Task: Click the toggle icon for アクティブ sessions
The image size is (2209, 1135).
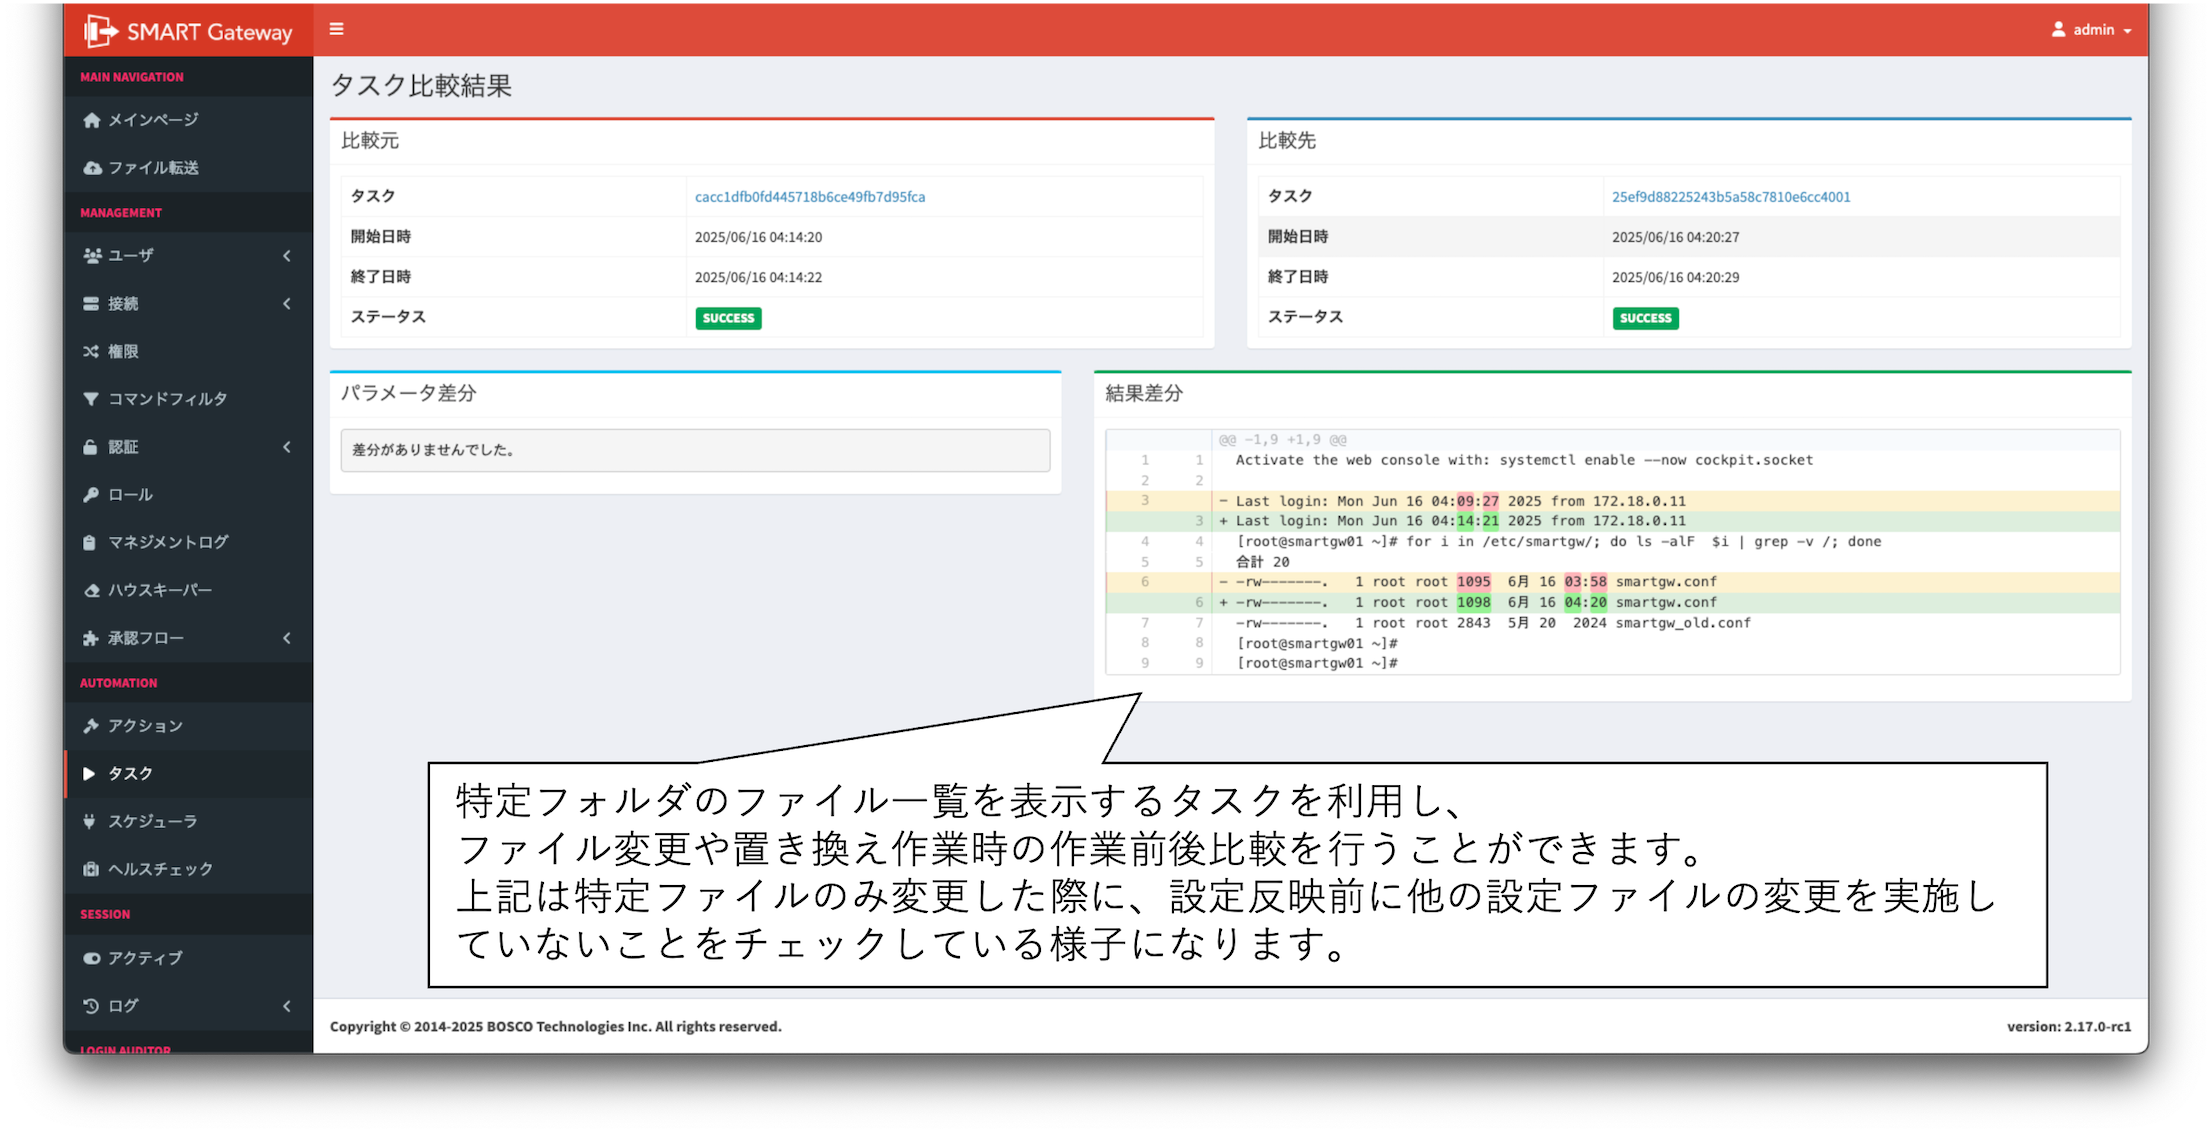Action: click(x=91, y=958)
